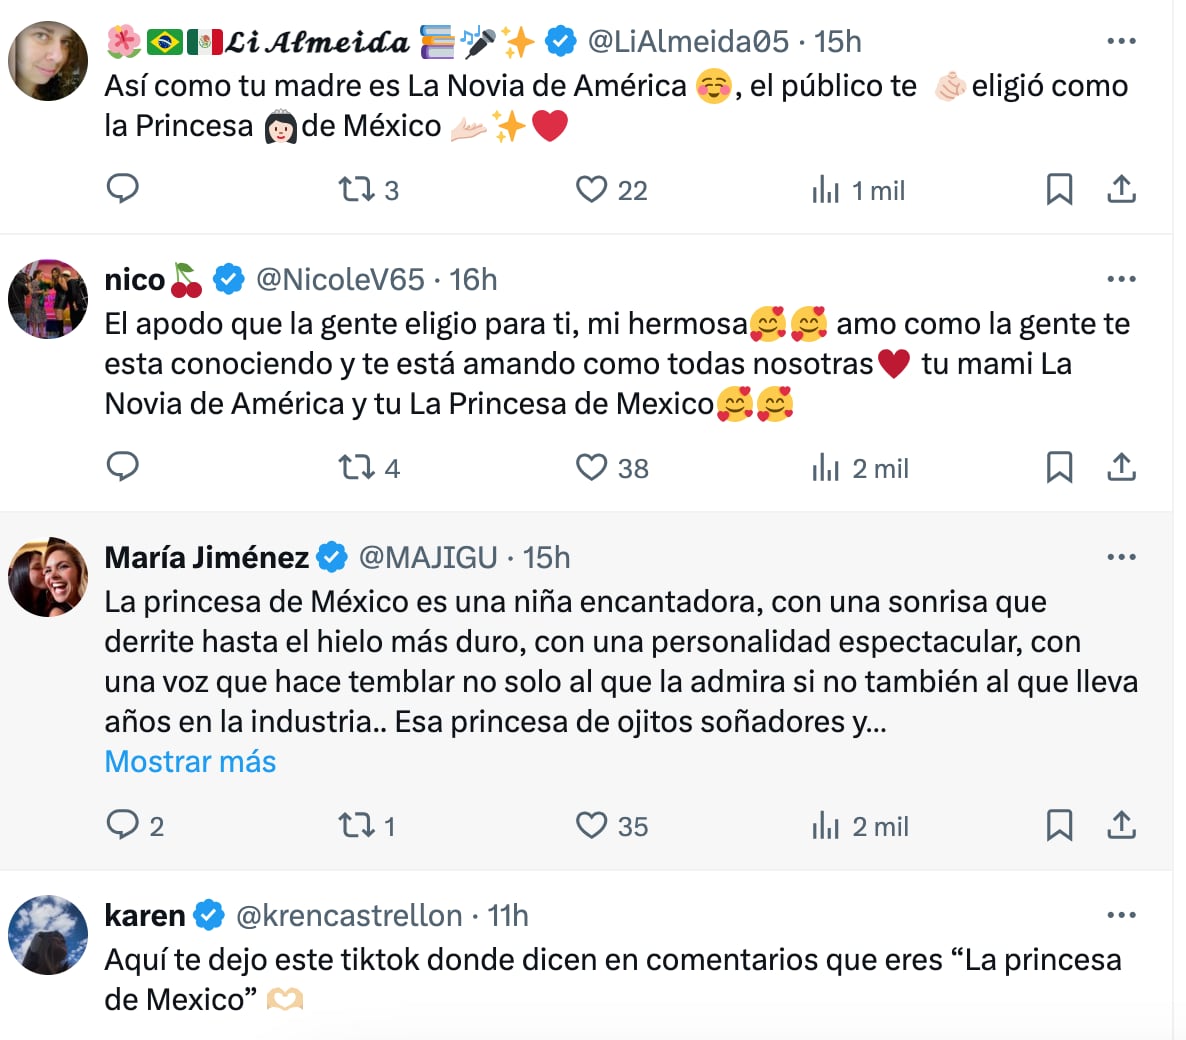The width and height of the screenshot is (1186, 1040).
Task: Open replies on María Jiménez's tweet showing 2
Action: point(123,826)
